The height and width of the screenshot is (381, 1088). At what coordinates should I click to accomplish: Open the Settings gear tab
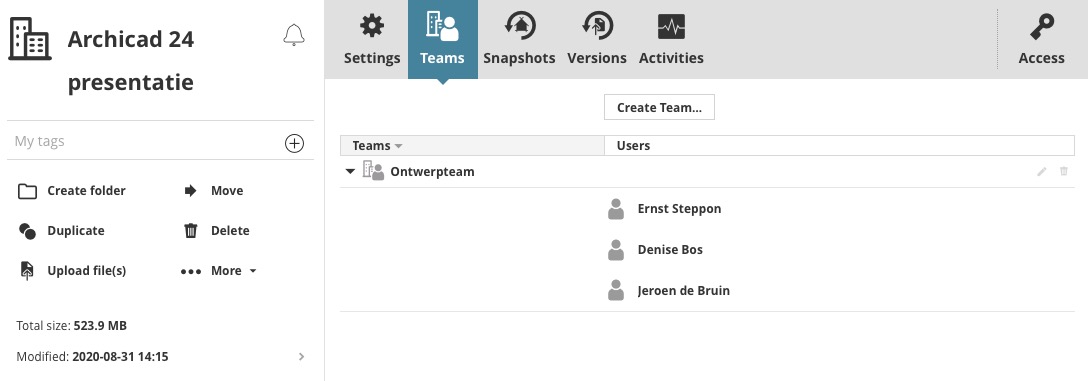372,40
